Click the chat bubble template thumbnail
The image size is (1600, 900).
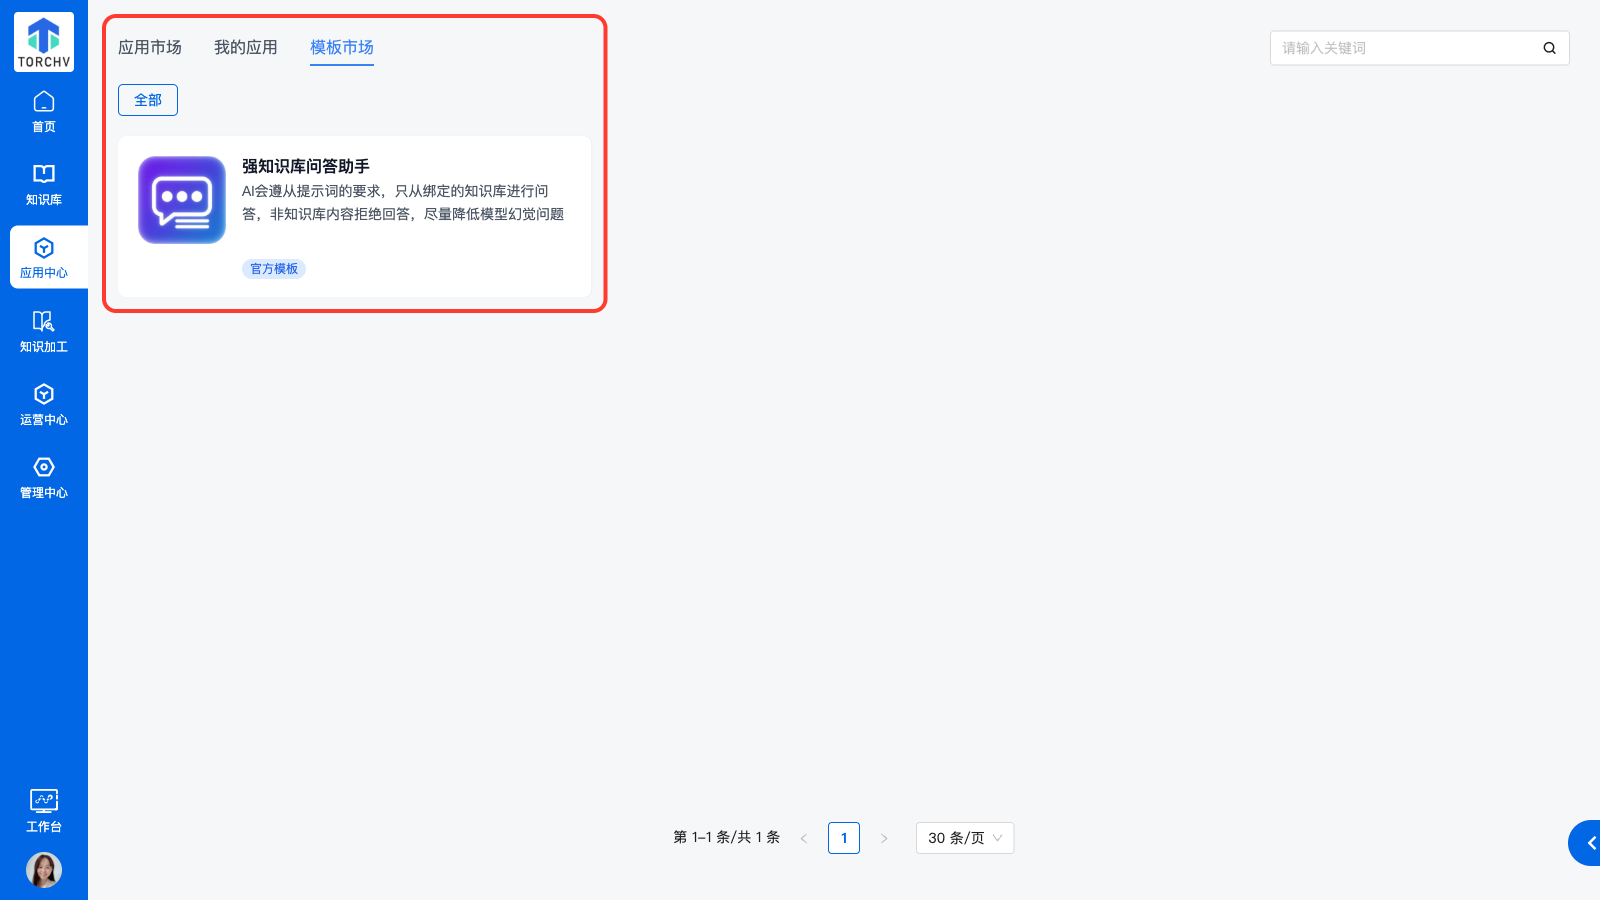coord(182,200)
